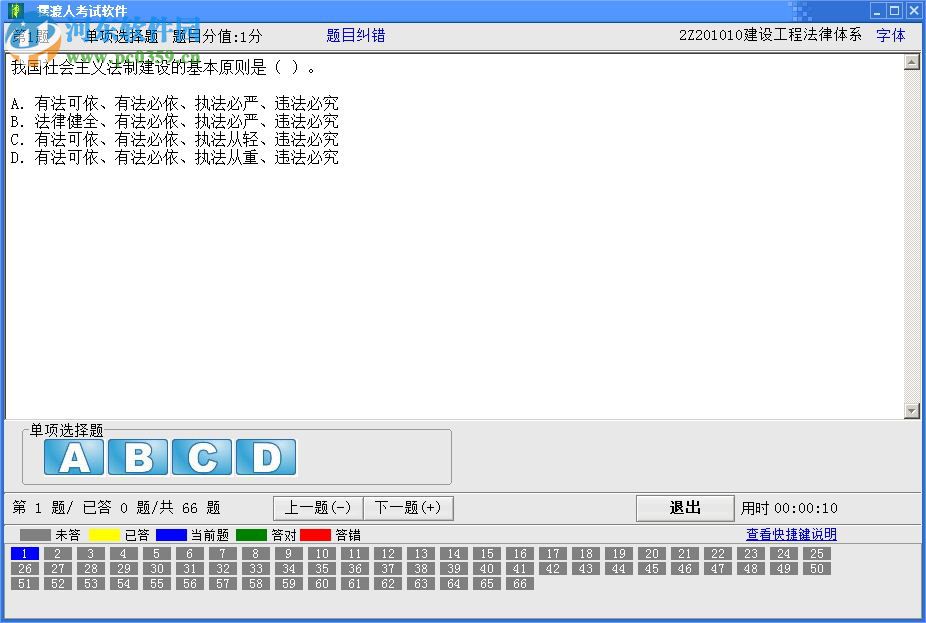Jump to question 10 in the grid
926x623 pixels.
coord(322,553)
